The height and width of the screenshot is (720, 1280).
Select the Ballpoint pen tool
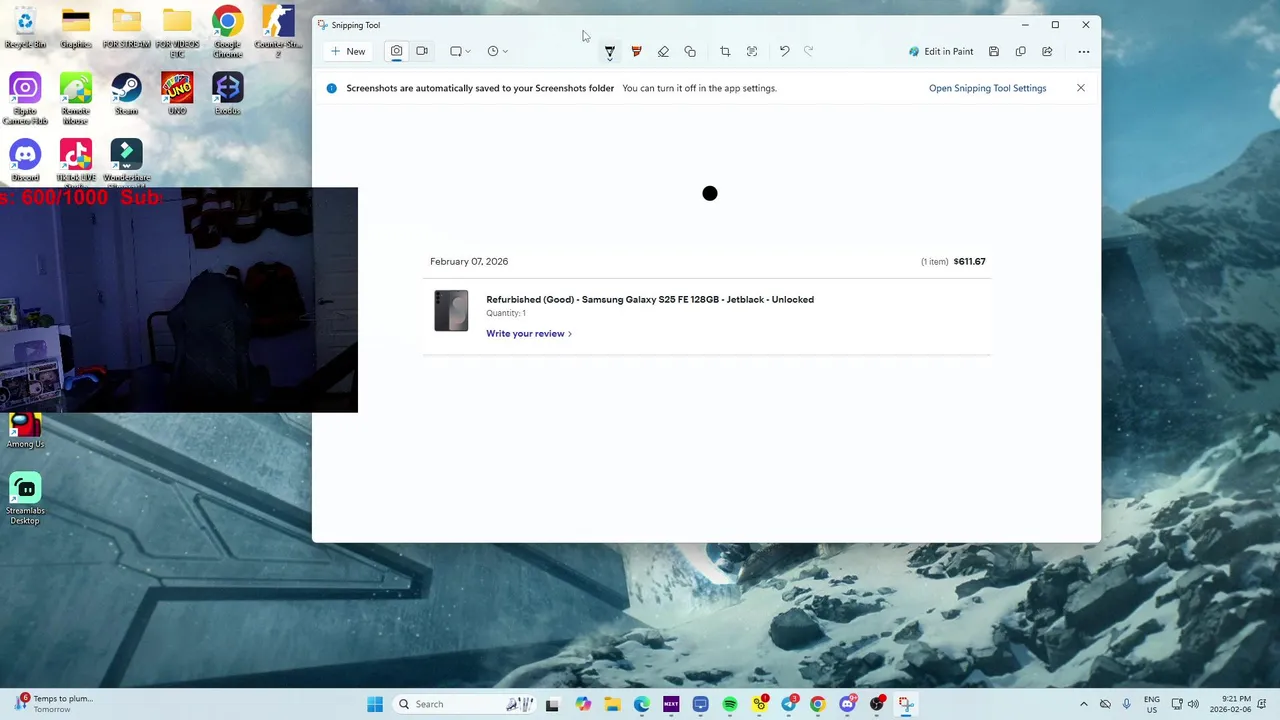pos(609,51)
